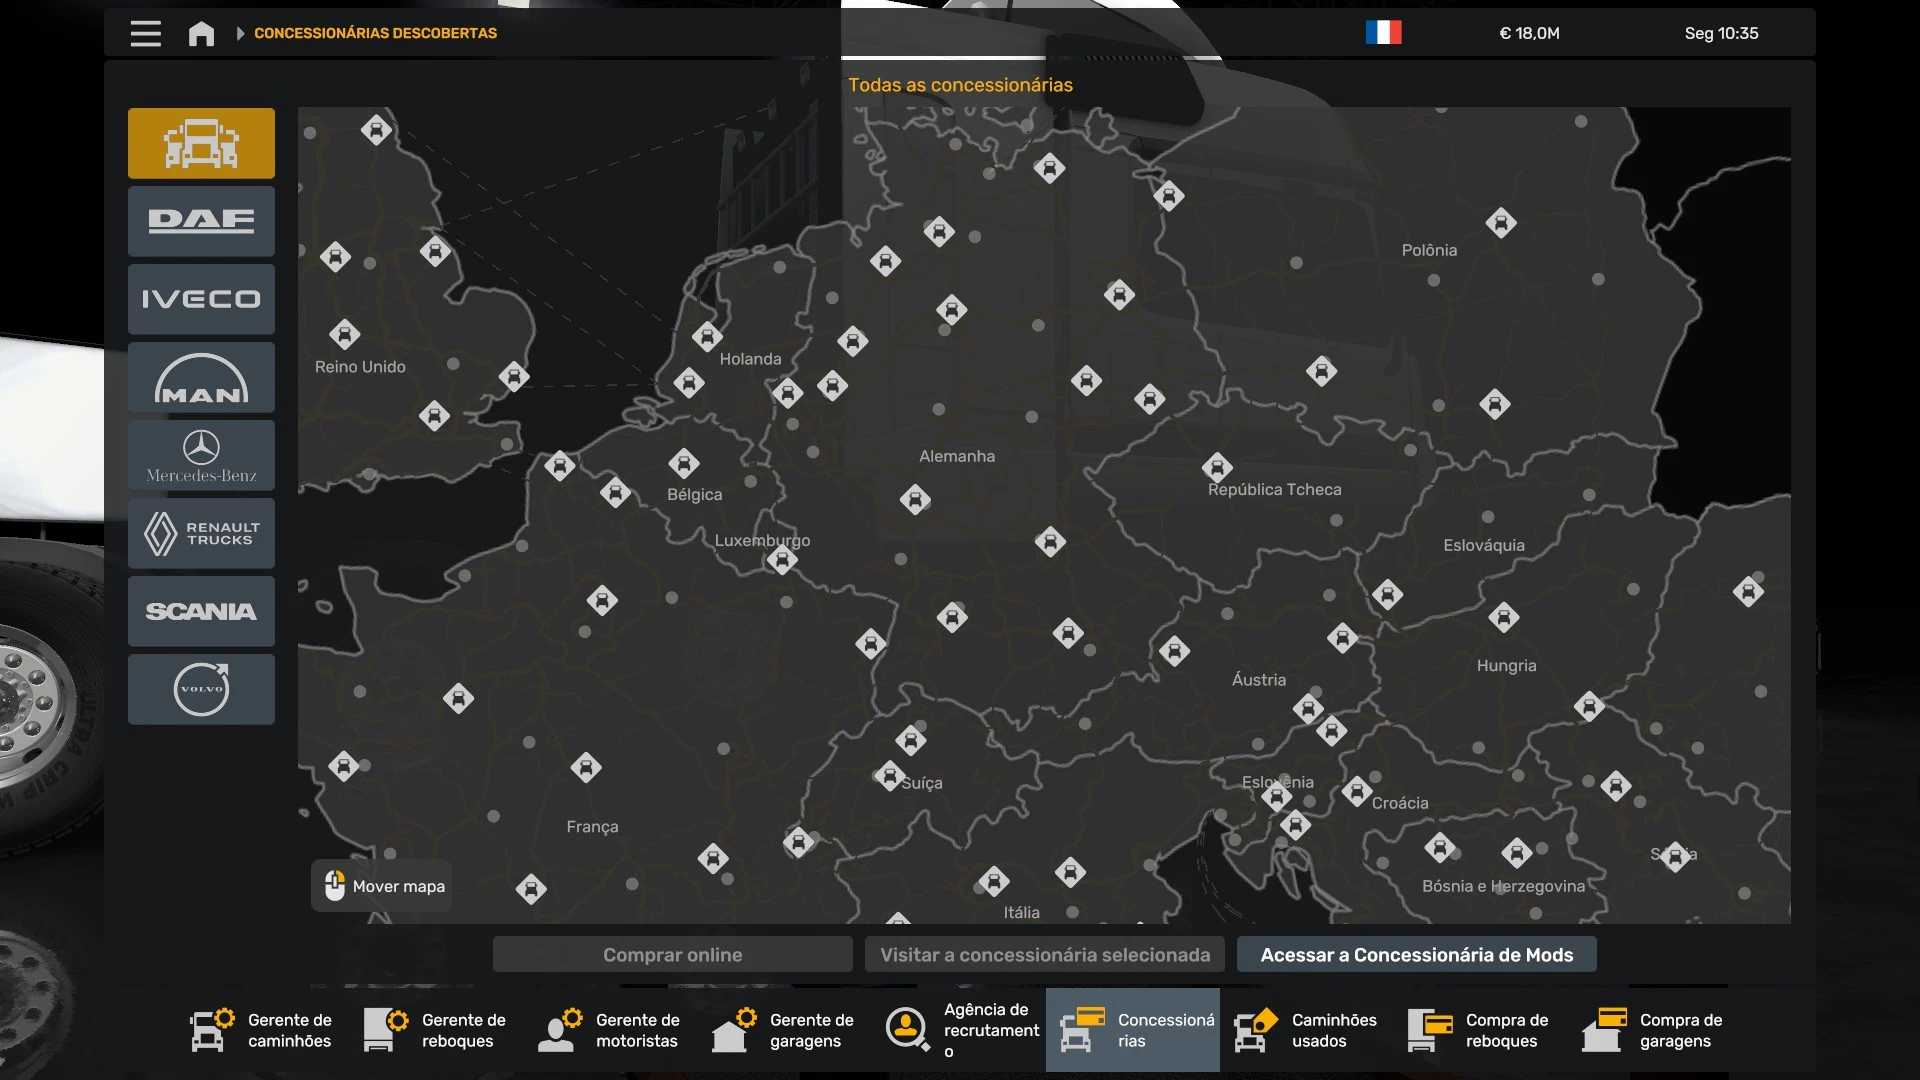The width and height of the screenshot is (1920, 1080).
Task: Filter dealers by DAF brand
Action: pos(201,221)
